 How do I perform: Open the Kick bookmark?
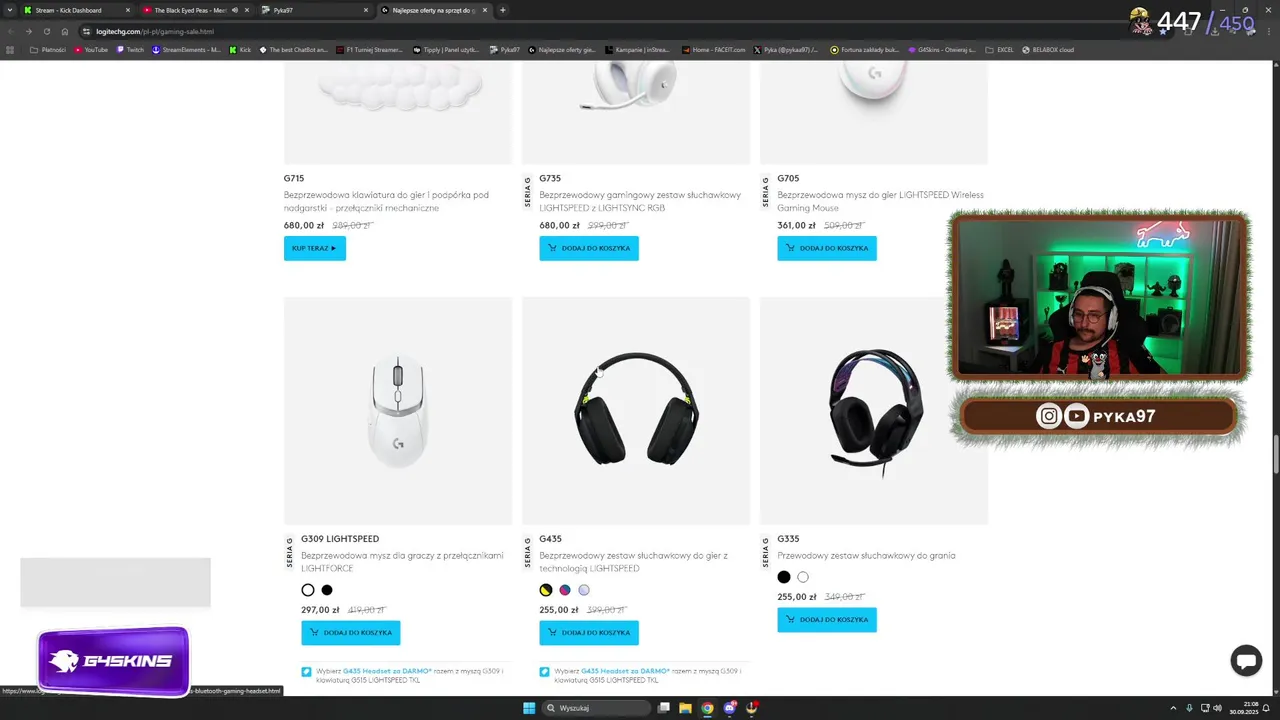coord(240,49)
